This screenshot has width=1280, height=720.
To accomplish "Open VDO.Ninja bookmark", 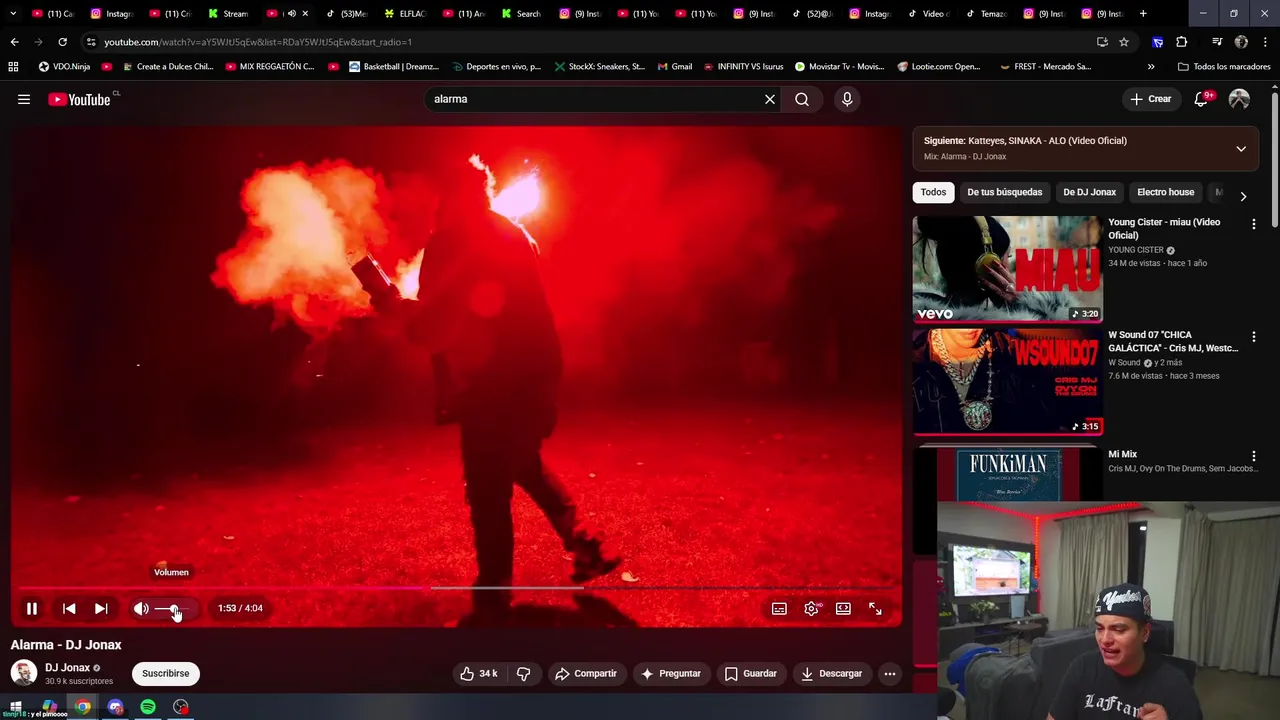I will click(x=64, y=67).
